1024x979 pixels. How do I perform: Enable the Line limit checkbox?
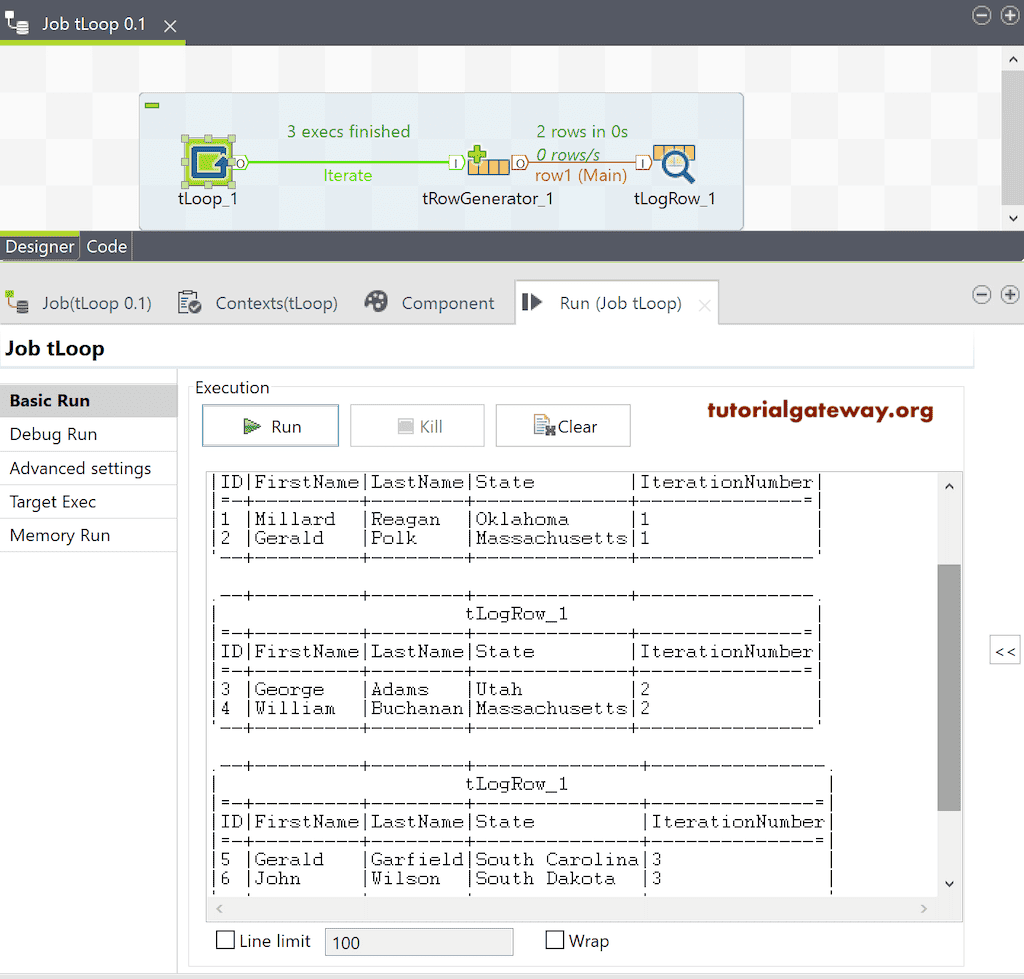tap(225, 940)
